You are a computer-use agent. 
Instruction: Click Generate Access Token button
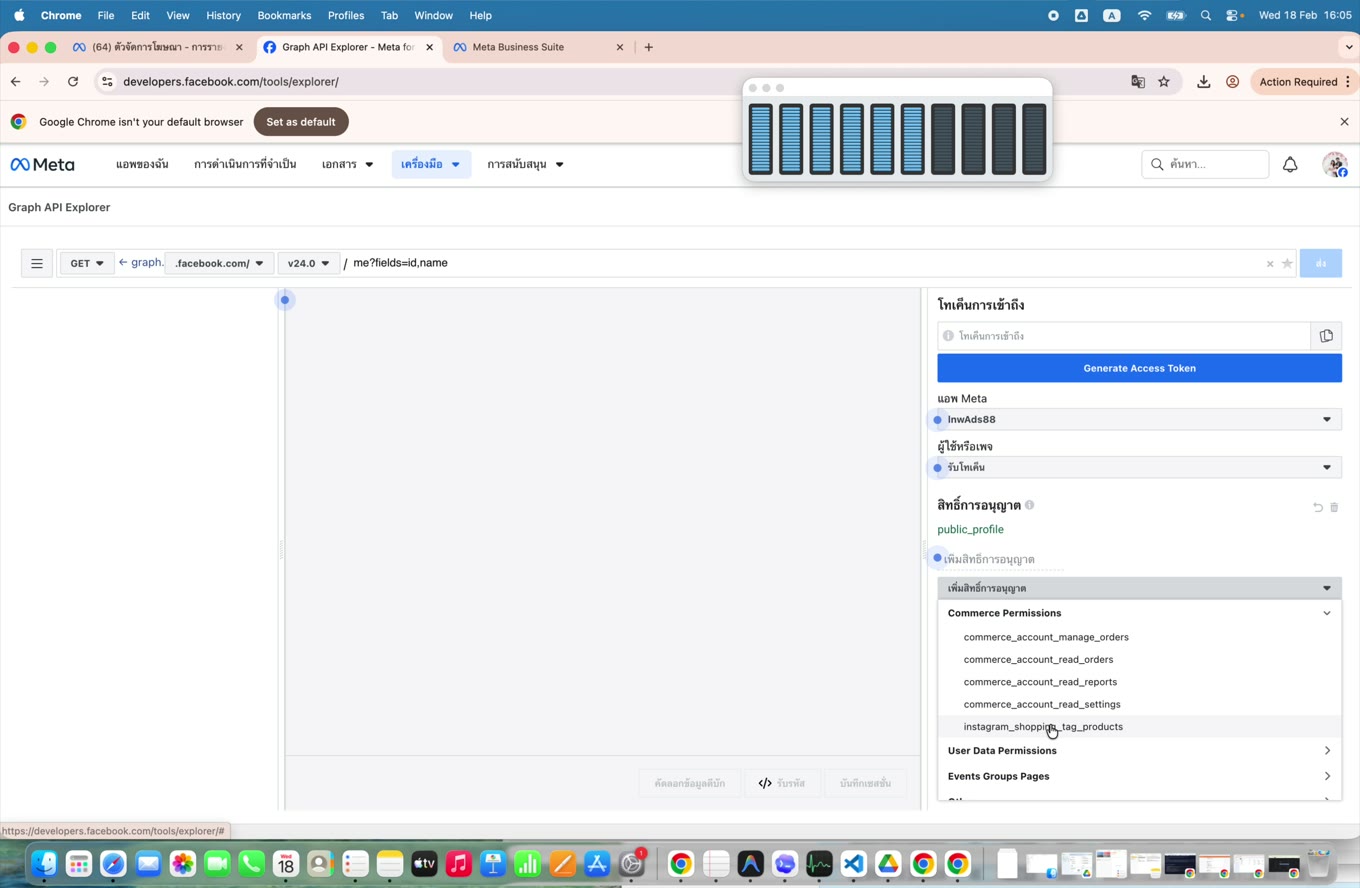(x=1139, y=368)
